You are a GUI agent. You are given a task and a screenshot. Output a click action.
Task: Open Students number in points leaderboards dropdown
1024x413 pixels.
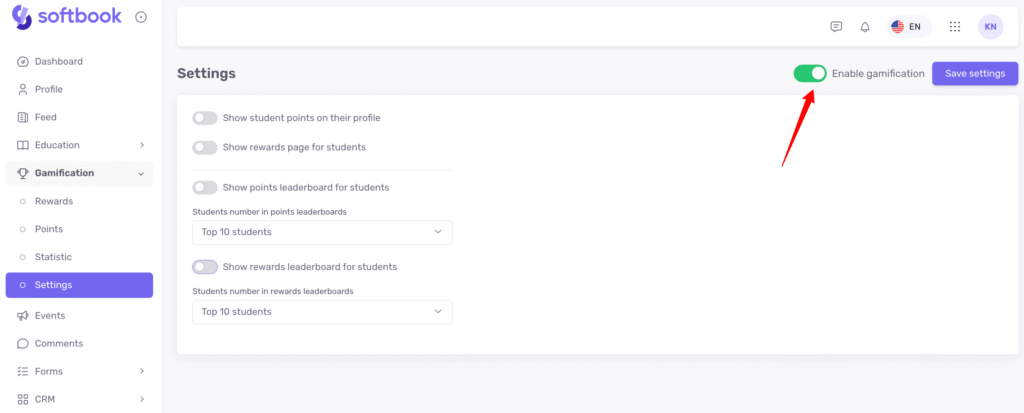pyautogui.click(x=322, y=232)
